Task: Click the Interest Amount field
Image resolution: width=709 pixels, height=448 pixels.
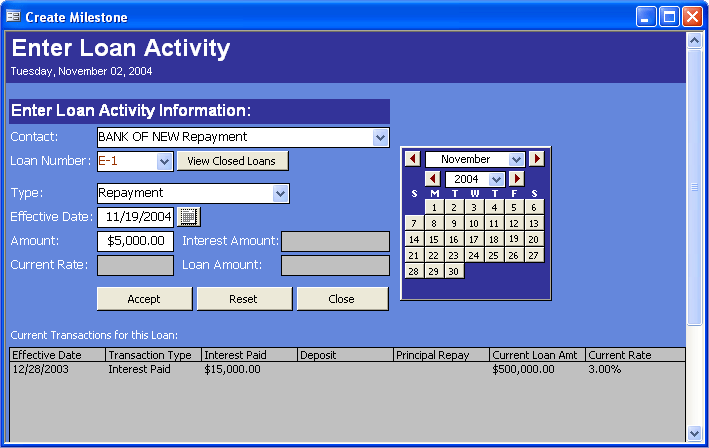Action: pos(335,241)
